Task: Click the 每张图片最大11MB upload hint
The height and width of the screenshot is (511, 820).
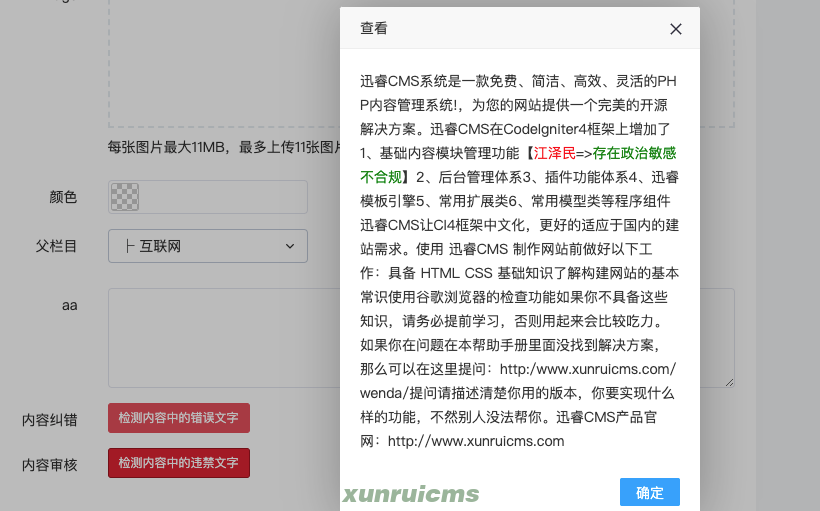Action: click(x=224, y=147)
